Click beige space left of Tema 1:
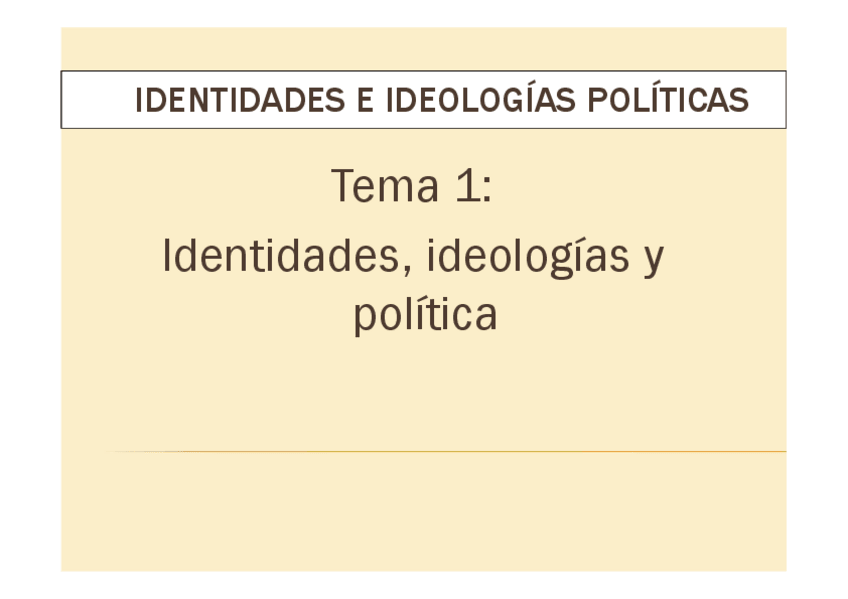This screenshot has height=599, width=848. click(200, 187)
